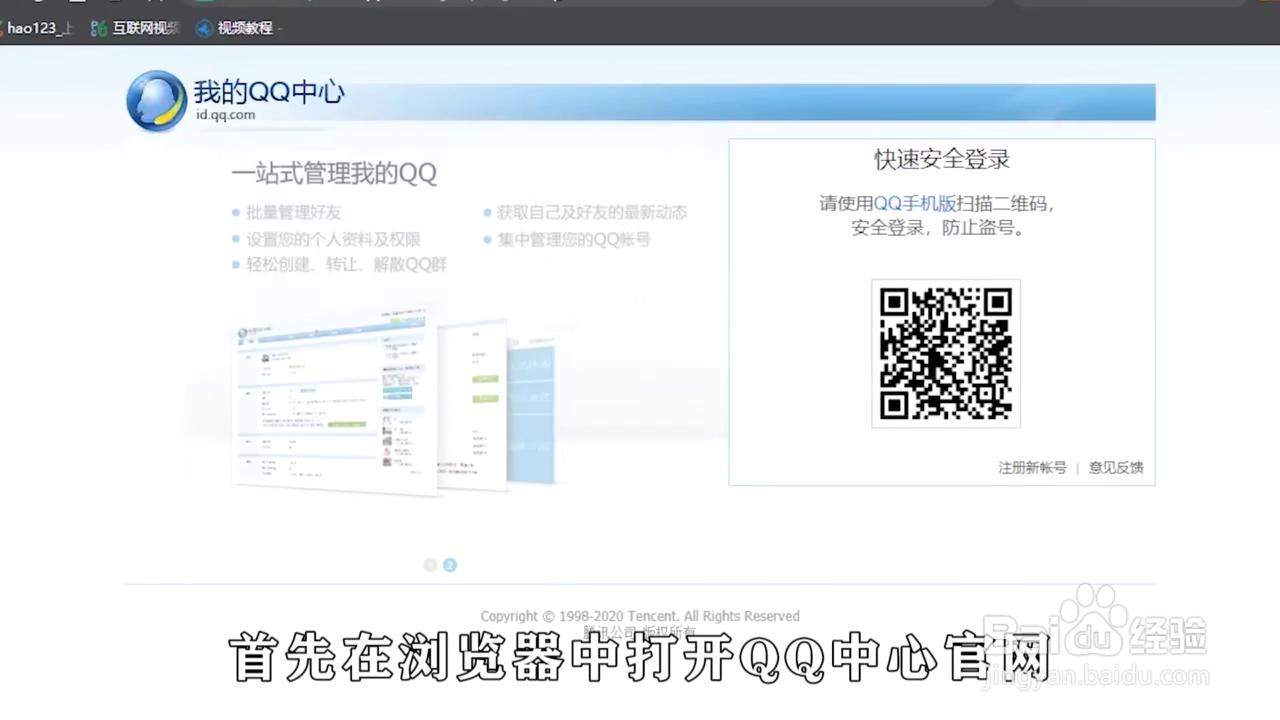
Task: Click 批量管理好友 text
Action: pyautogui.click(x=294, y=212)
